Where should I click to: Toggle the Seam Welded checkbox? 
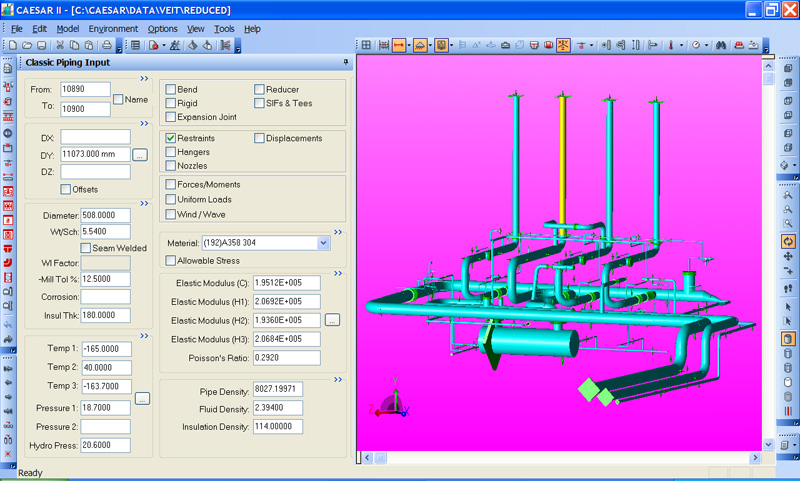coord(86,248)
